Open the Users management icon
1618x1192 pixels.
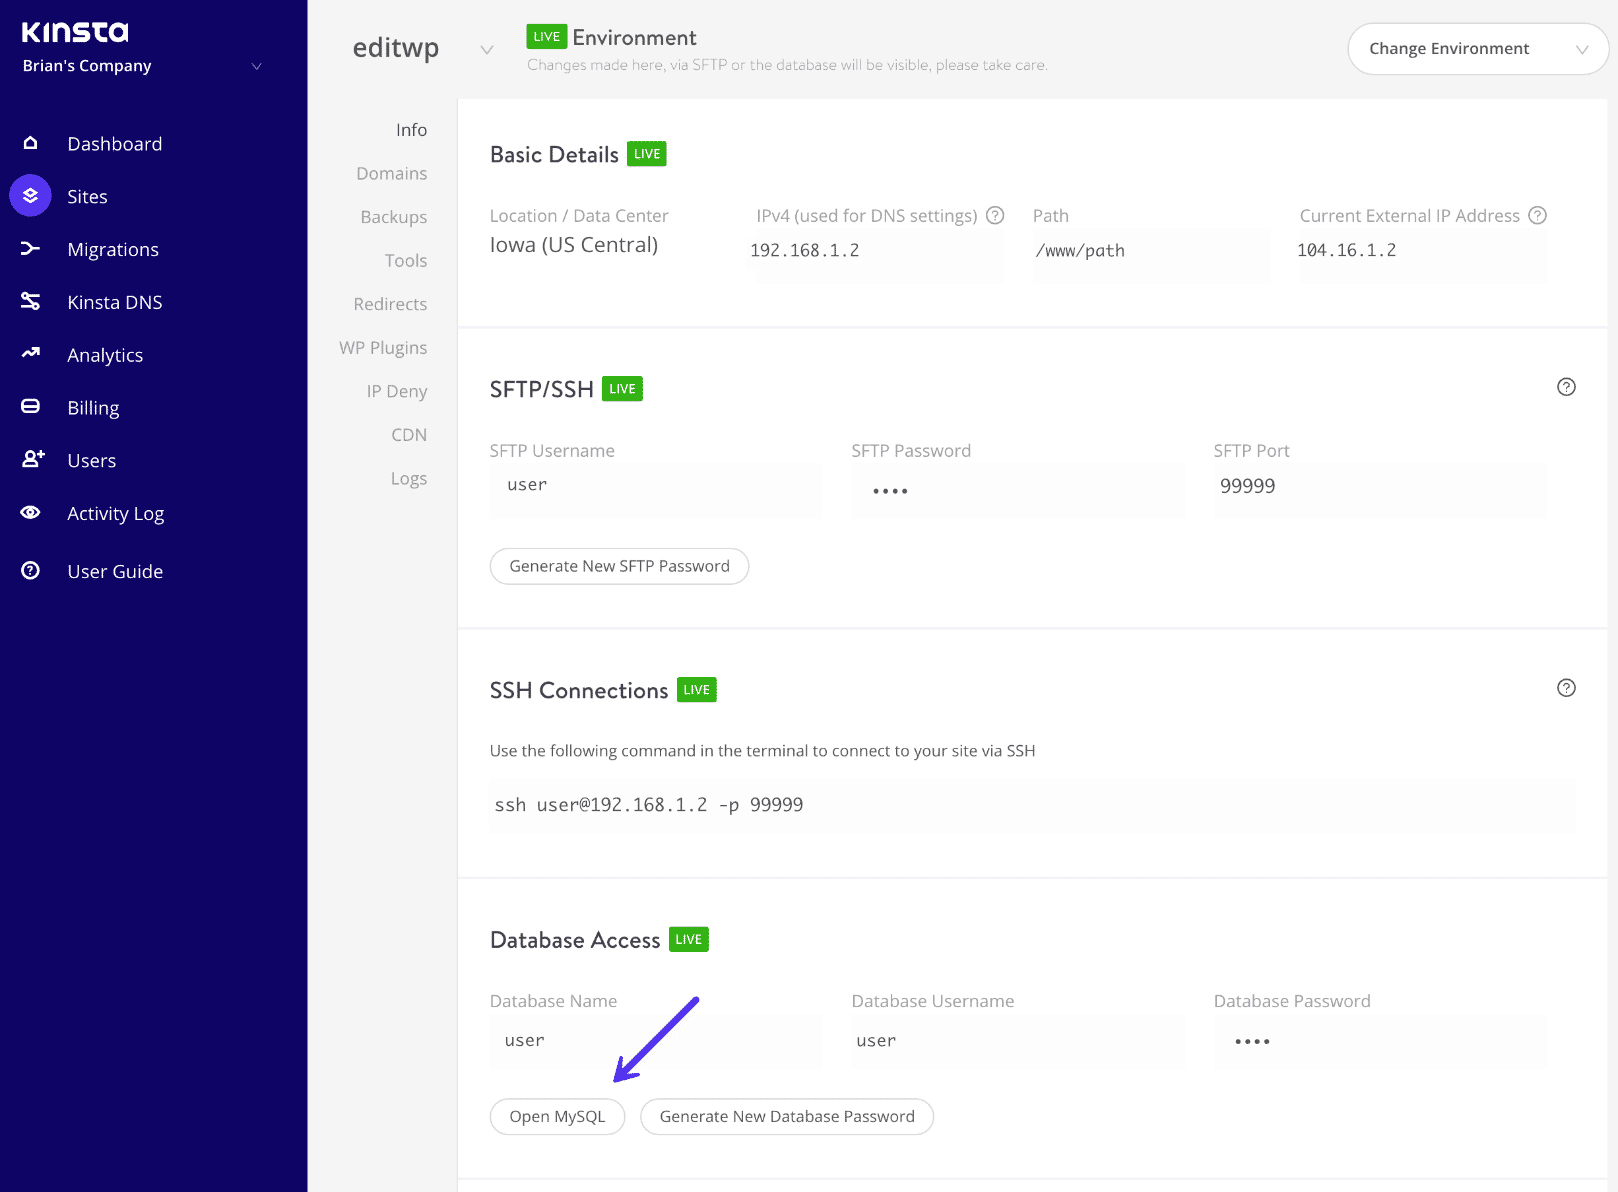pyautogui.click(x=30, y=459)
